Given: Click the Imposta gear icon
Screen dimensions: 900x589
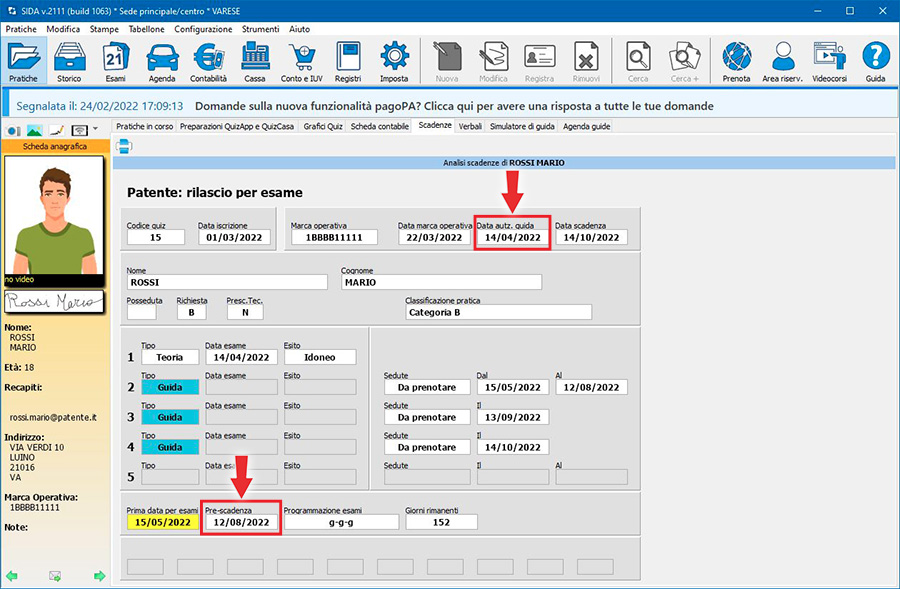Looking at the screenshot, I should pos(394,59).
